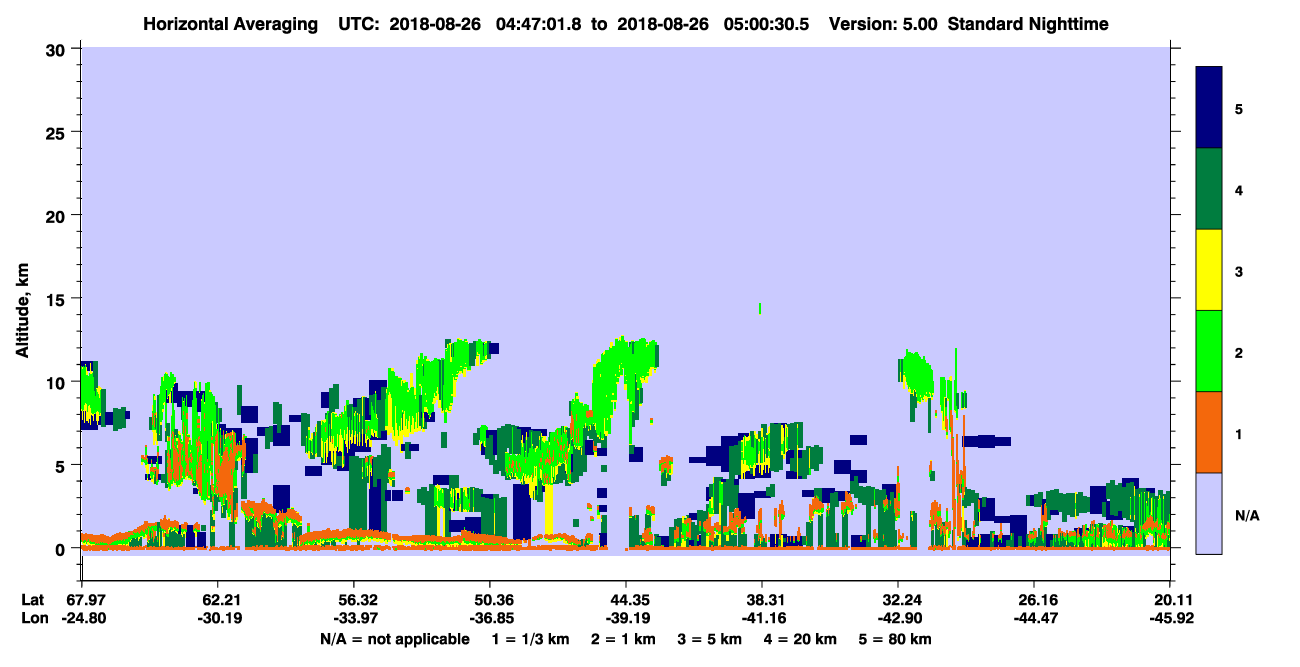This screenshot has width=1300, height=667.
Task: Click the yellow color bar segment labeled 3
Action: 1209,270
